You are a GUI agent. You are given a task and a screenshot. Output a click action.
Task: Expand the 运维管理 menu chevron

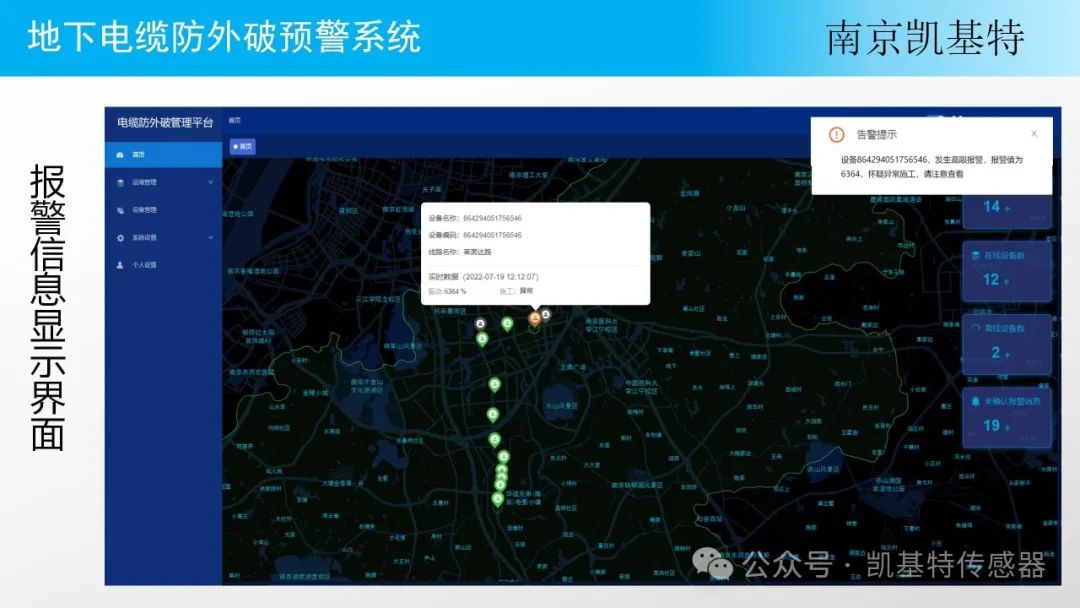point(210,182)
